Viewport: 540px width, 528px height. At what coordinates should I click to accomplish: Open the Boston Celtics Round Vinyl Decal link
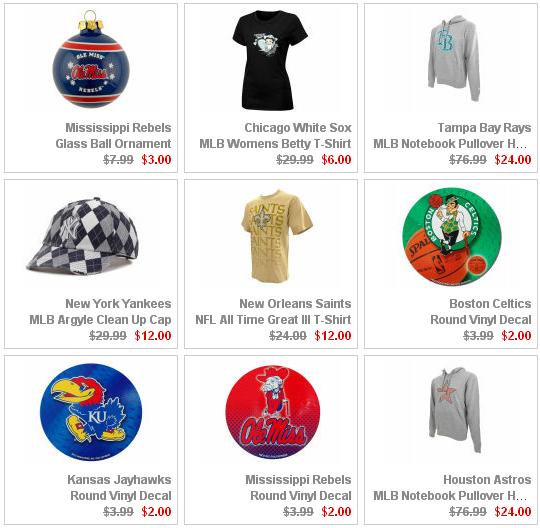(481, 311)
